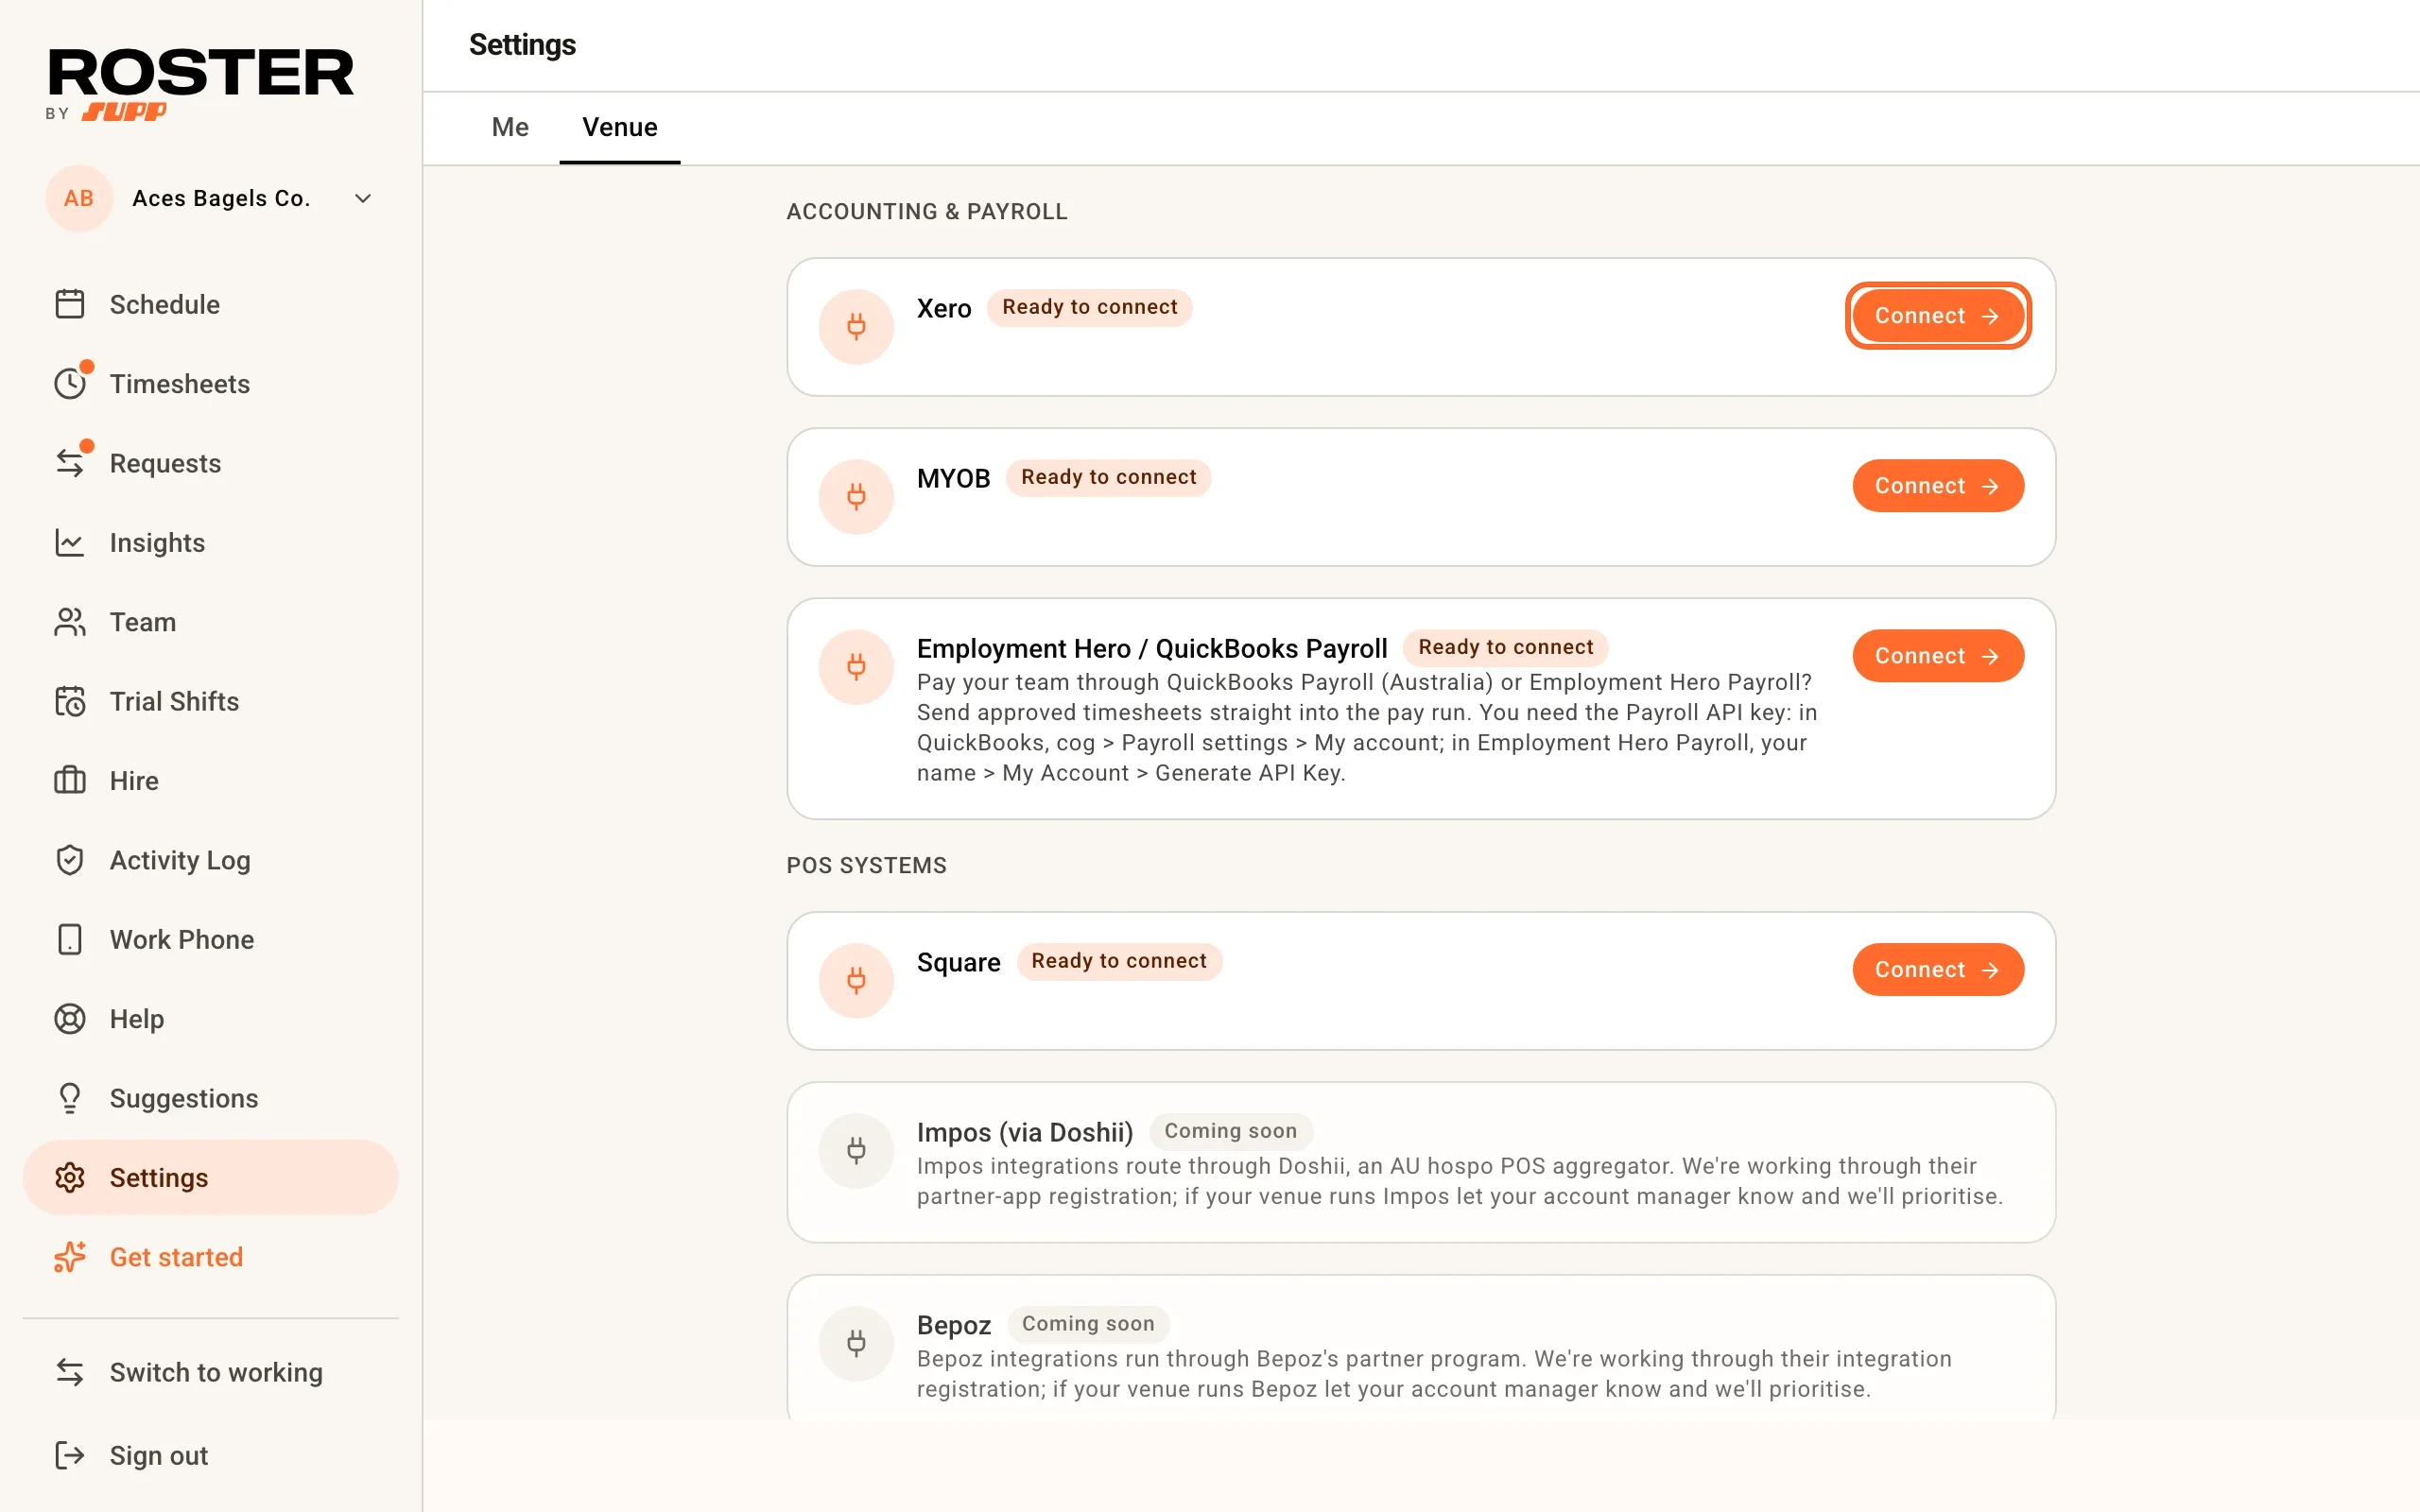The image size is (2420, 1512).
Task: Click the Settings gear icon
Action: coord(70,1178)
